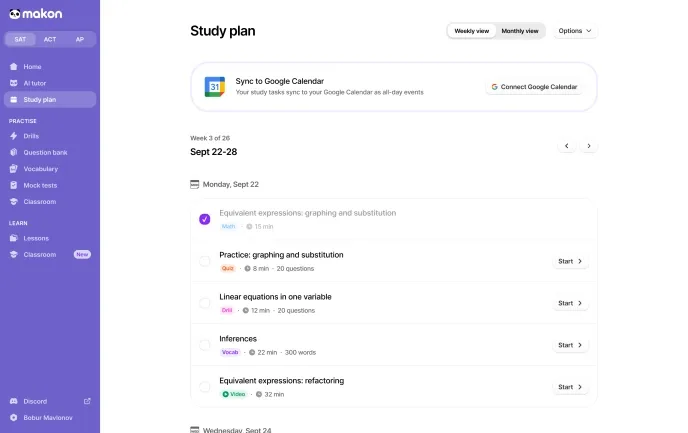This screenshot has height=433, width=688.
Task: Click Sync to Google Calendar title
Action: [x=280, y=81]
